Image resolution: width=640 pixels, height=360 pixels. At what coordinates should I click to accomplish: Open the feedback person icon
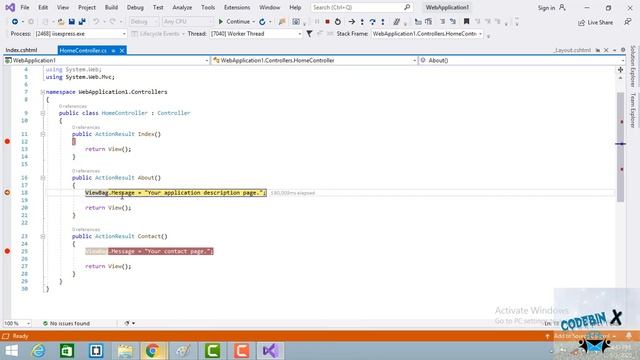pyautogui.click(x=628, y=22)
